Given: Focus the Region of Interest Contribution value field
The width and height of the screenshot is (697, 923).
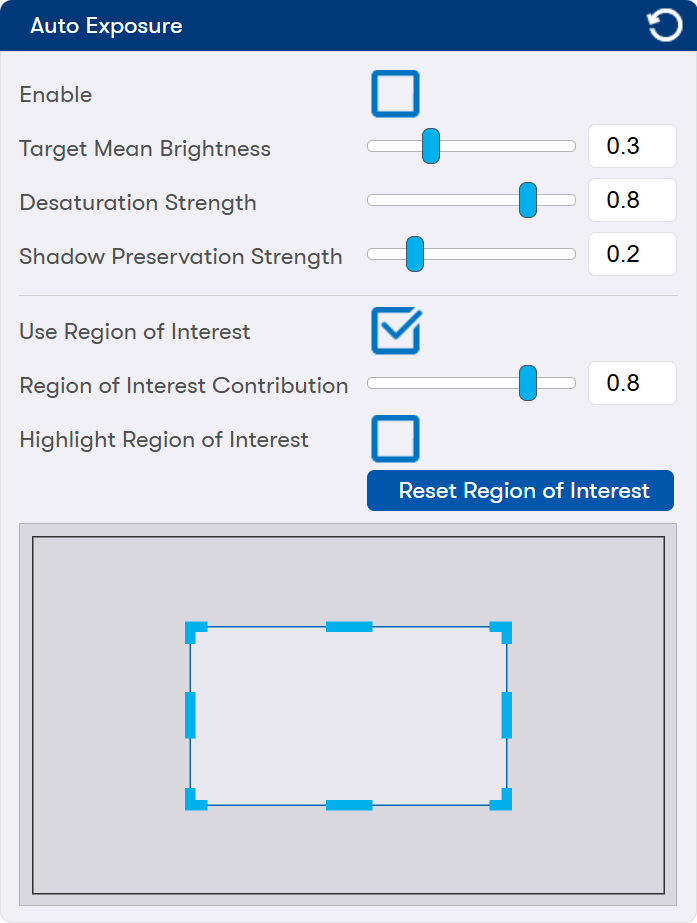Looking at the screenshot, I should (x=632, y=383).
